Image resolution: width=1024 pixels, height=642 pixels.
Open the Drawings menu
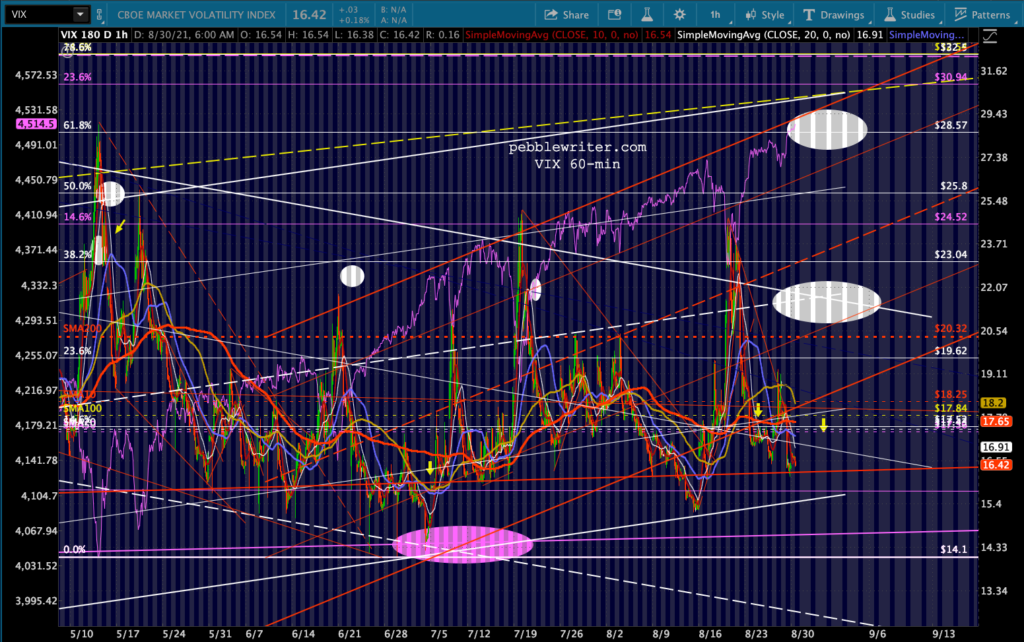(833, 14)
